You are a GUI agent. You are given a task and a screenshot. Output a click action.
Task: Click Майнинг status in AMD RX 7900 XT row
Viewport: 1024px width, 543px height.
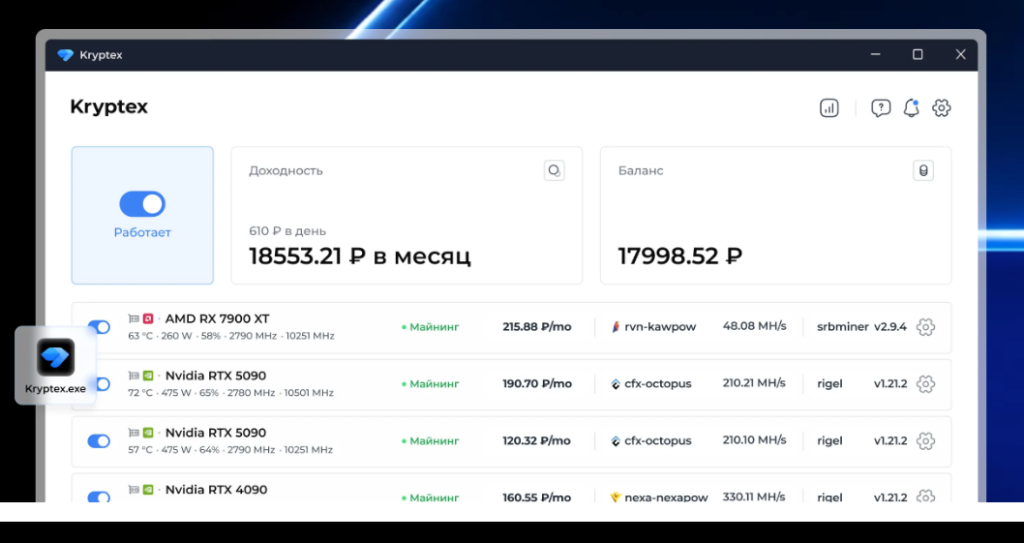(x=430, y=327)
